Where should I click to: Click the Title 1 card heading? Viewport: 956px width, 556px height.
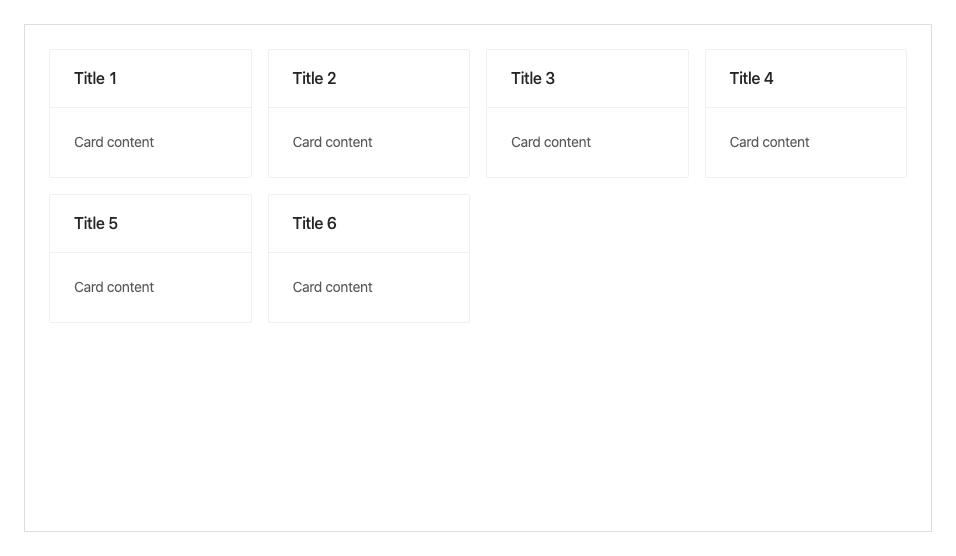(95, 79)
